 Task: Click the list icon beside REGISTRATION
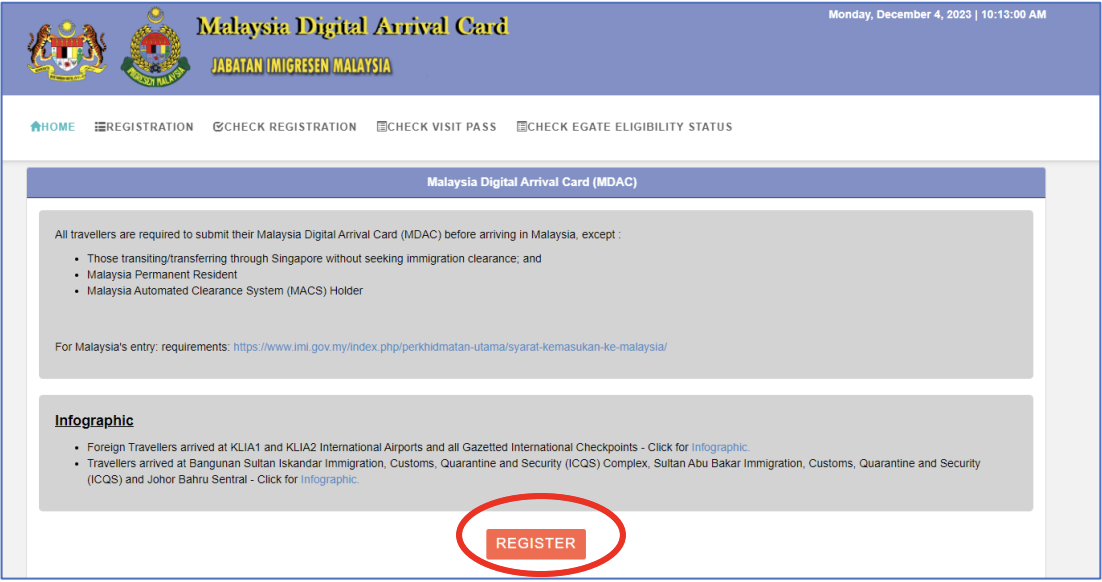coord(100,127)
